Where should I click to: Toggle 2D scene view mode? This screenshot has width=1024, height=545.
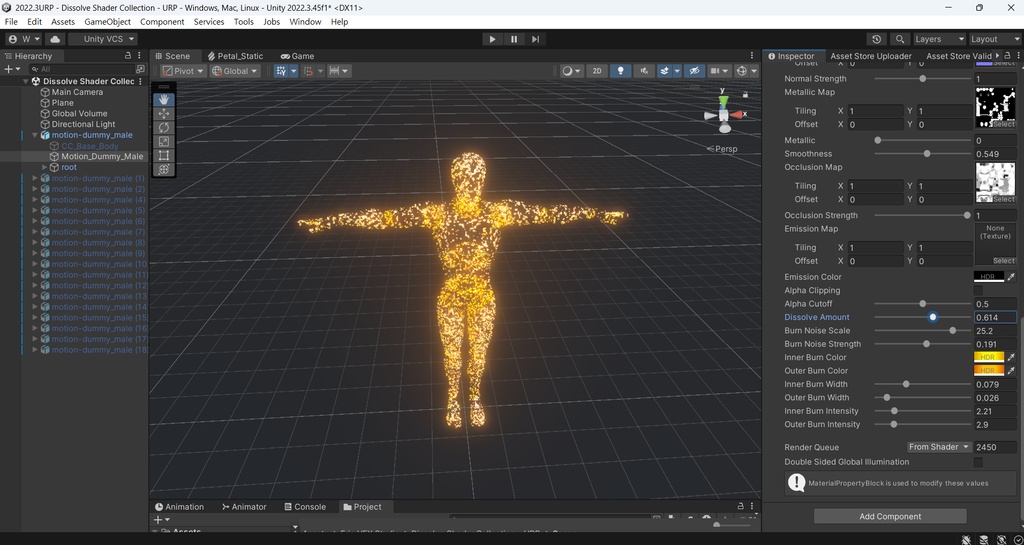tap(597, 71)
